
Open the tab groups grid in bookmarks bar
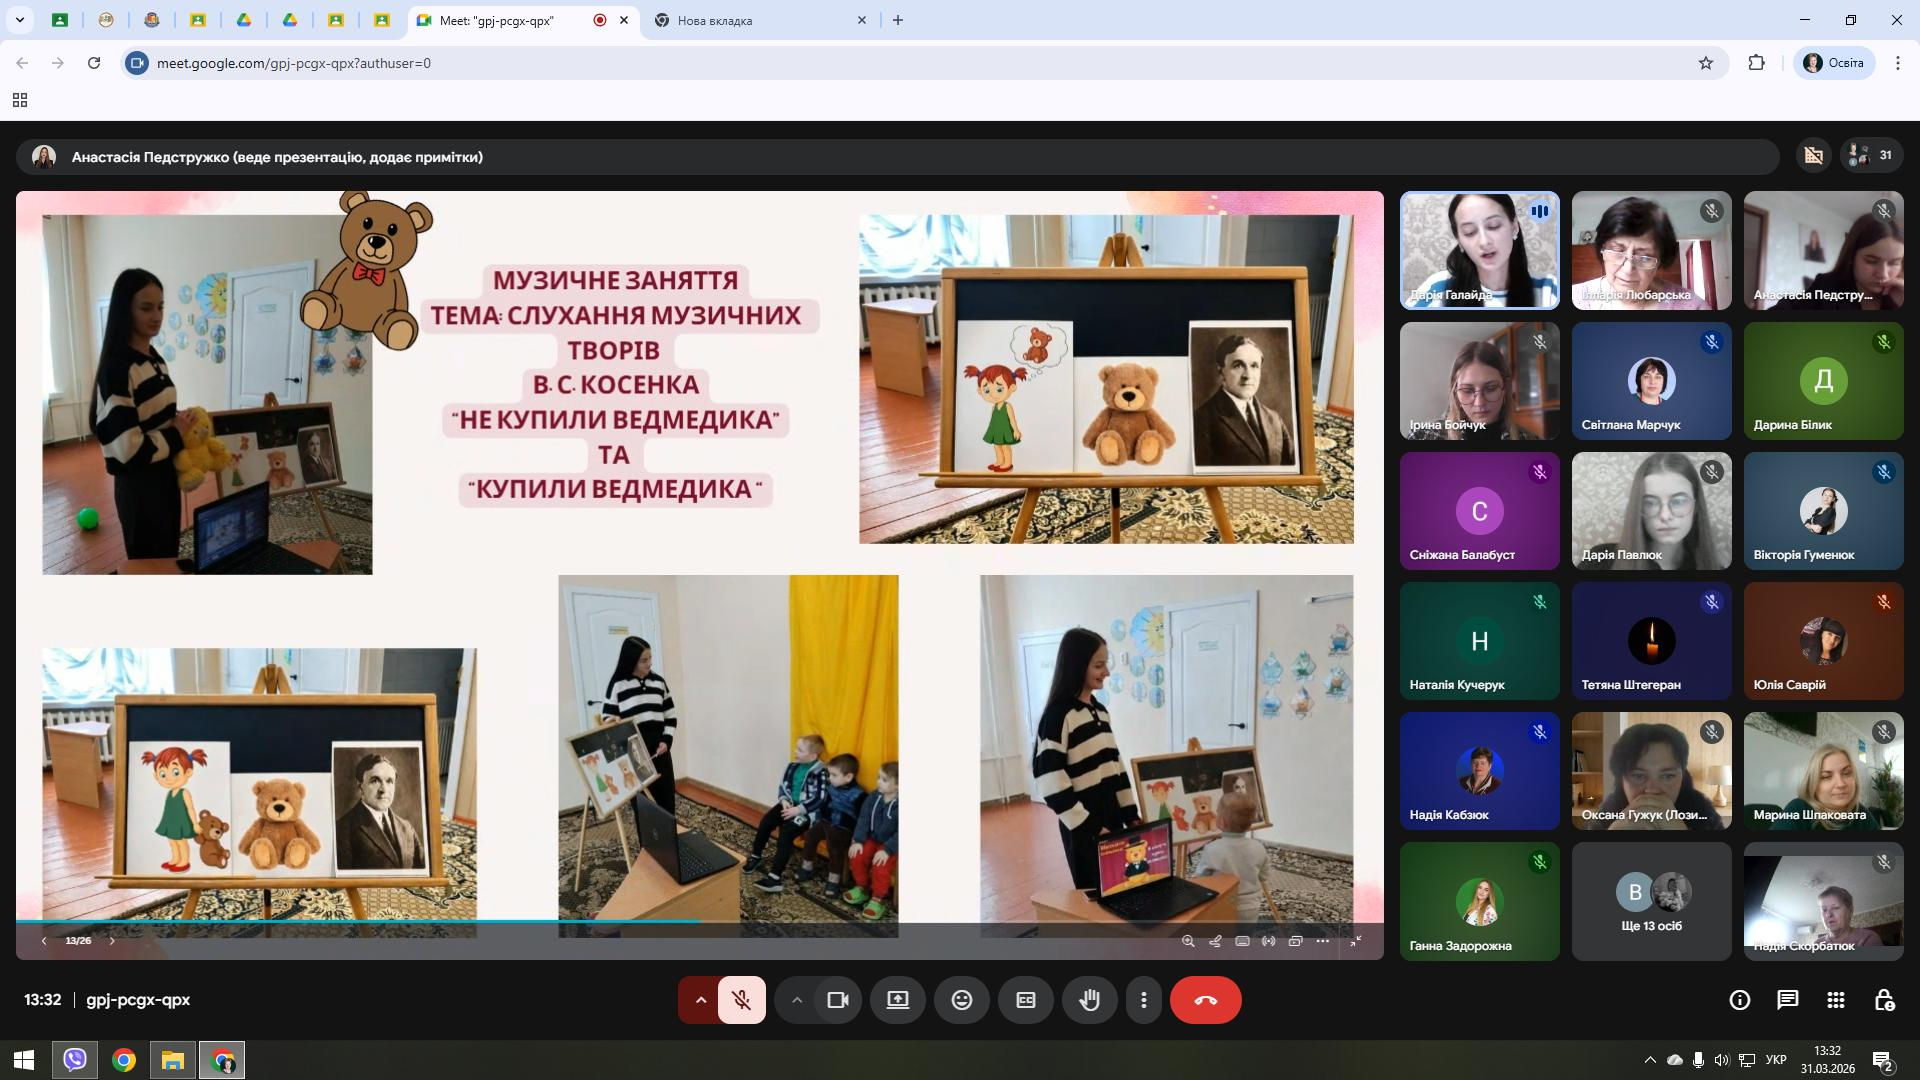(x=19, y=100)
